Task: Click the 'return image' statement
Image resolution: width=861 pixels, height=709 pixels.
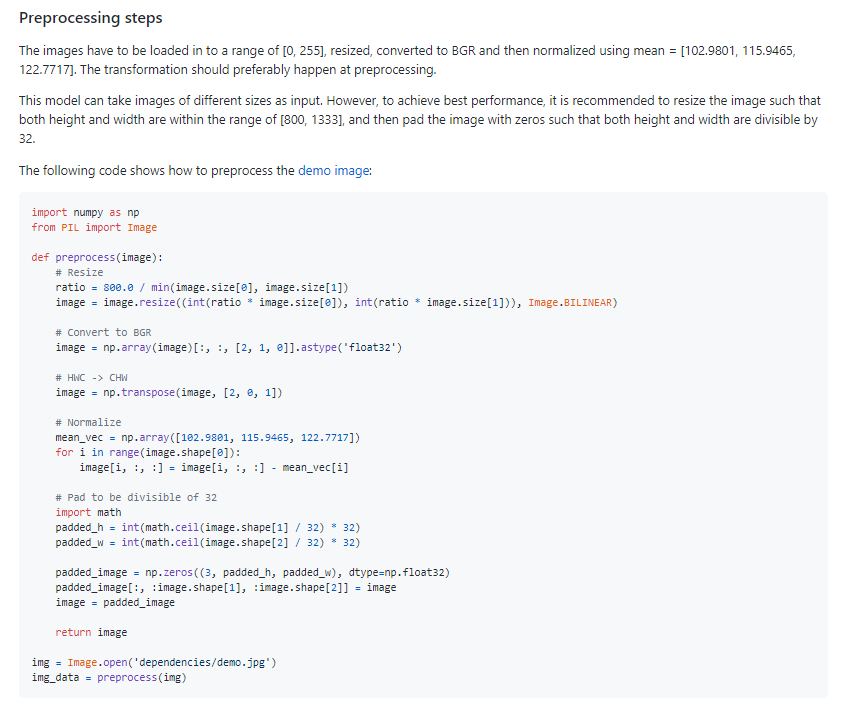Action: pos(91,632)
